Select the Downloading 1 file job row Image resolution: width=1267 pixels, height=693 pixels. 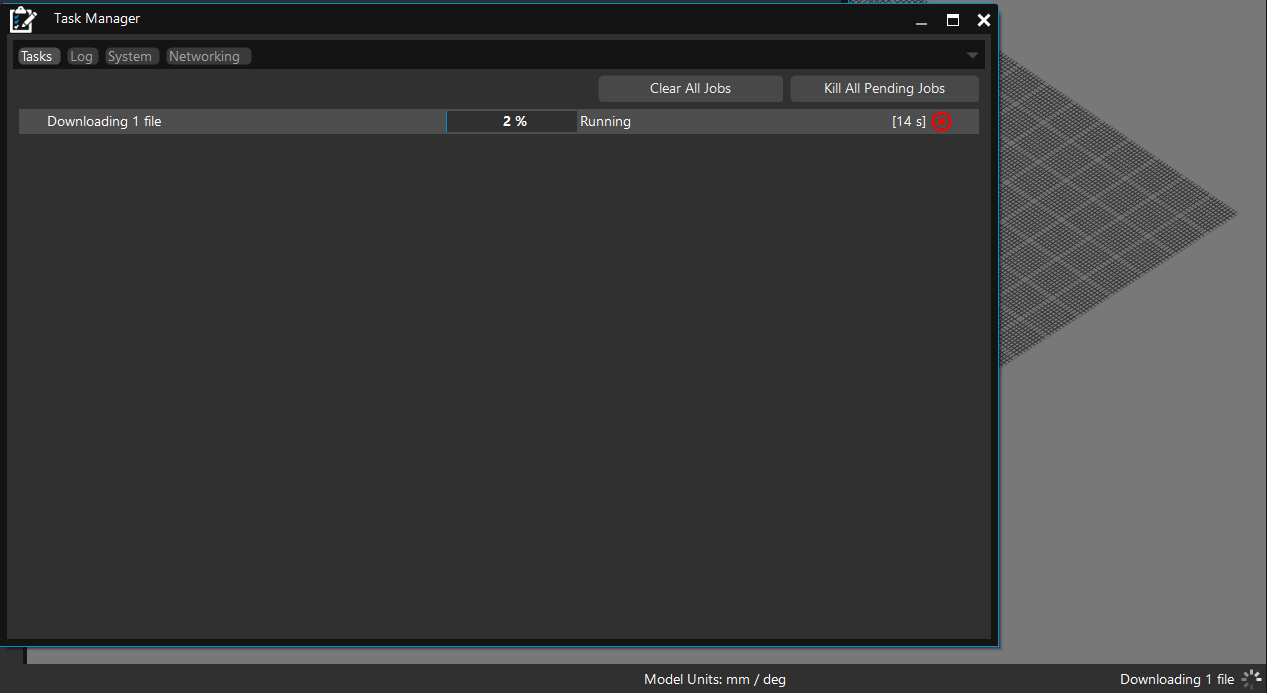click(x=104, y=122)
